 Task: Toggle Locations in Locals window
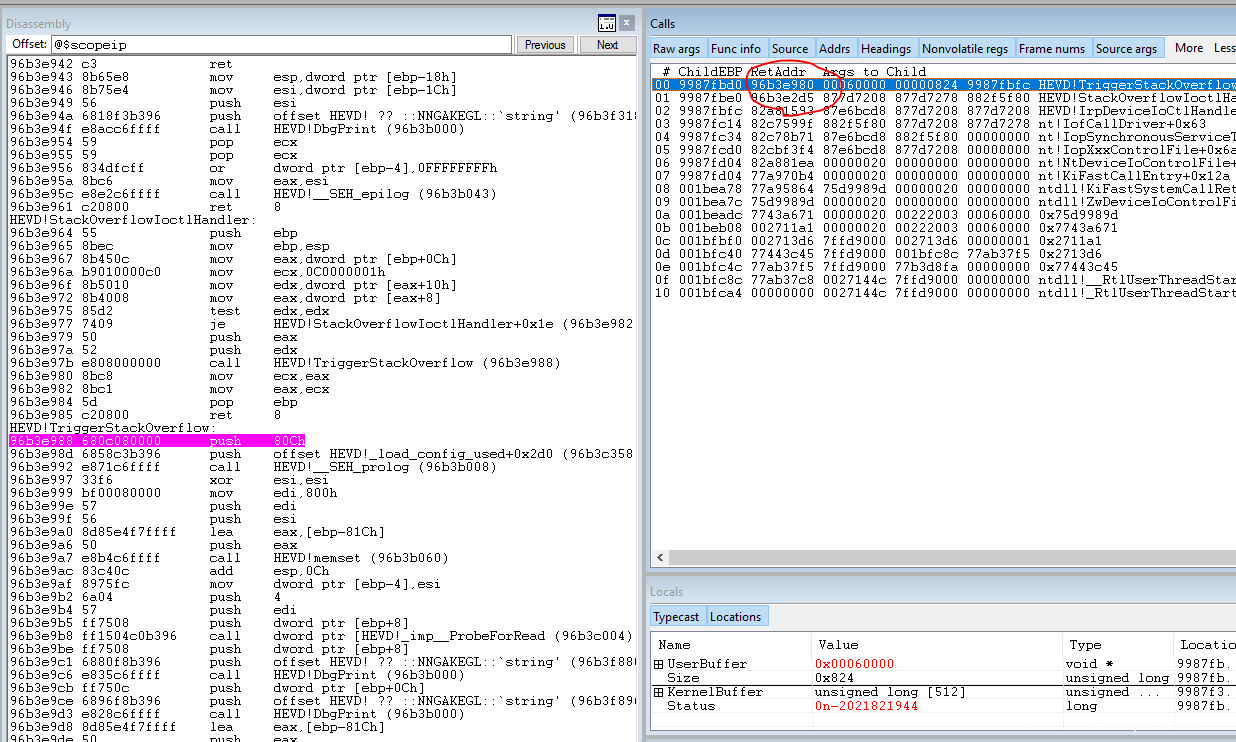click(735, 617)
